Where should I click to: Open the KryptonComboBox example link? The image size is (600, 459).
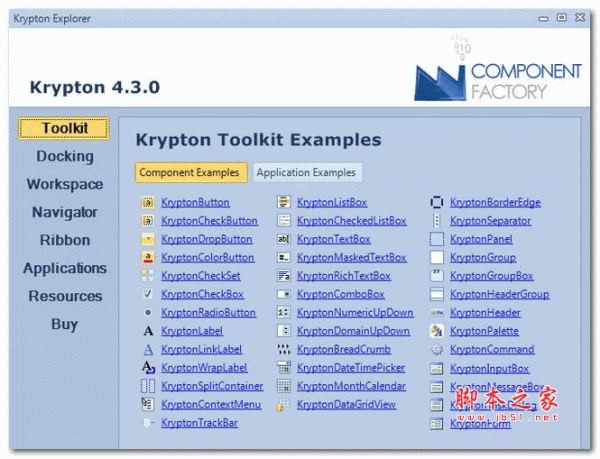[x=341, y=294]
